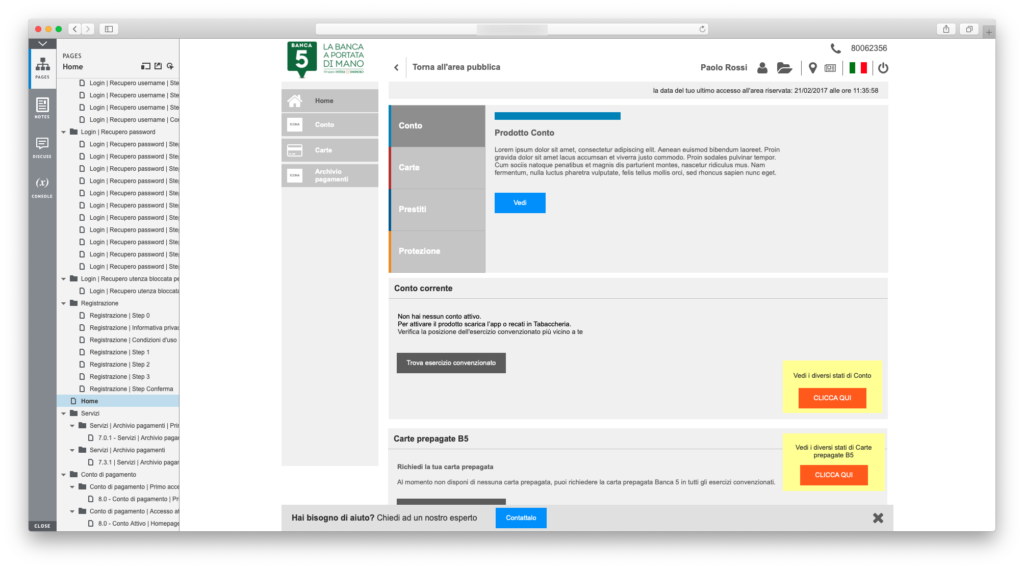Open the documents folder icon in the header
Viewport: 1024px width, 569px height.
pyautogui.click(x=784, y=67)
